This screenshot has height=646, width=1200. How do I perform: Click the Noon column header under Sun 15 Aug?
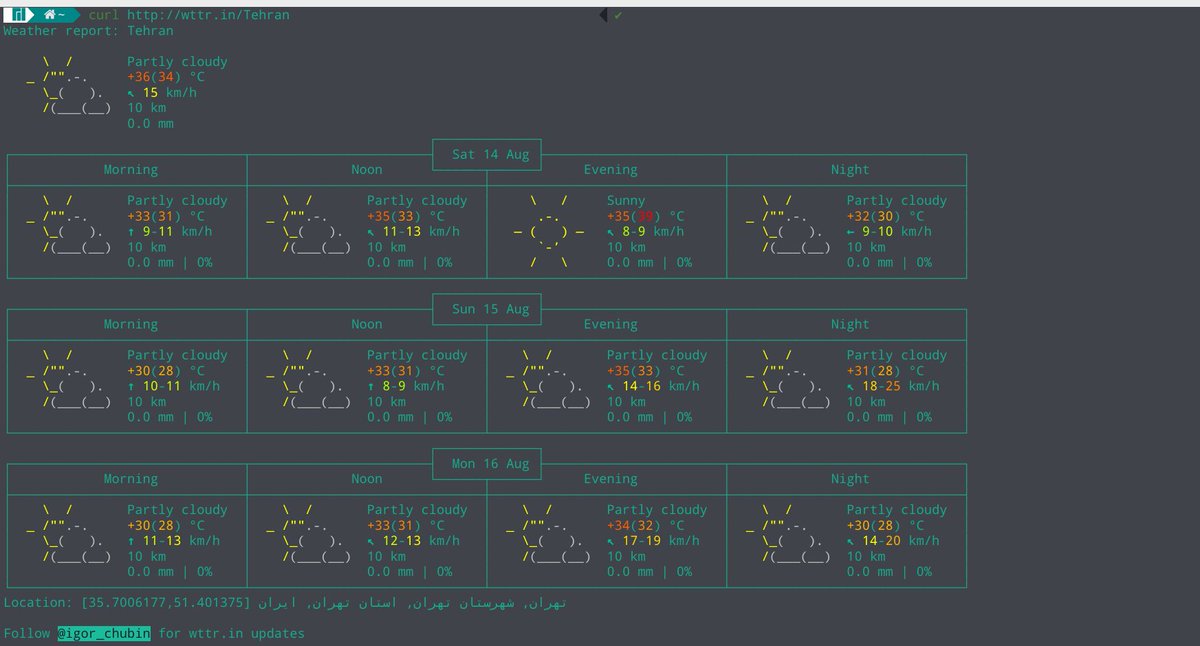[367, 324]
